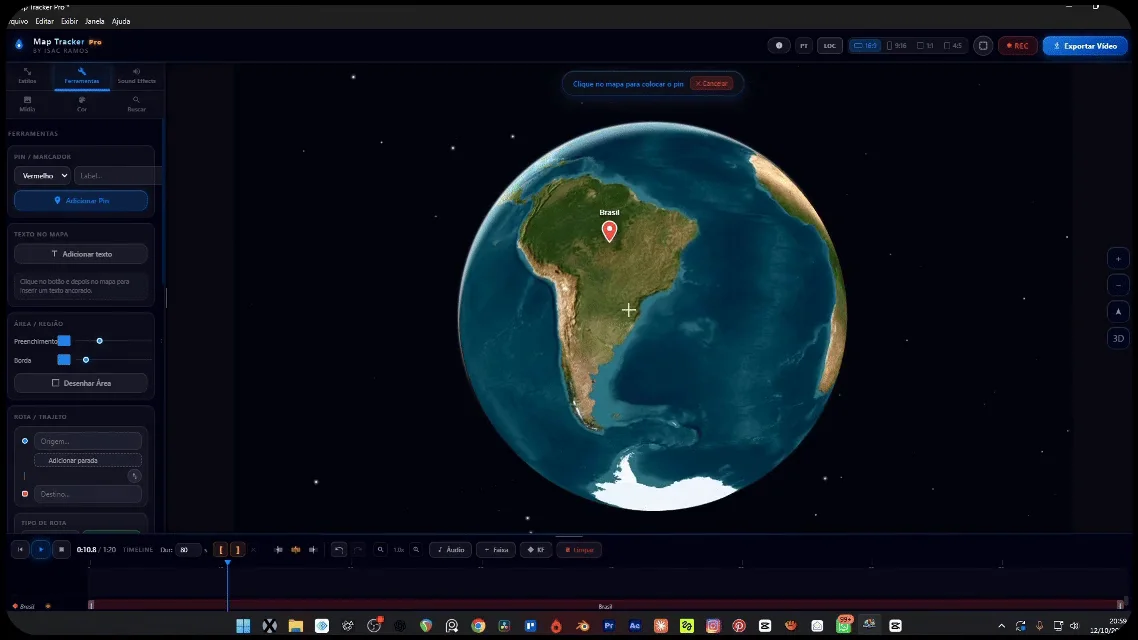The width and height of the screenshot is (1138, 640).
Task: Click the duration field showing 80
Action: [x=188, y=549]
